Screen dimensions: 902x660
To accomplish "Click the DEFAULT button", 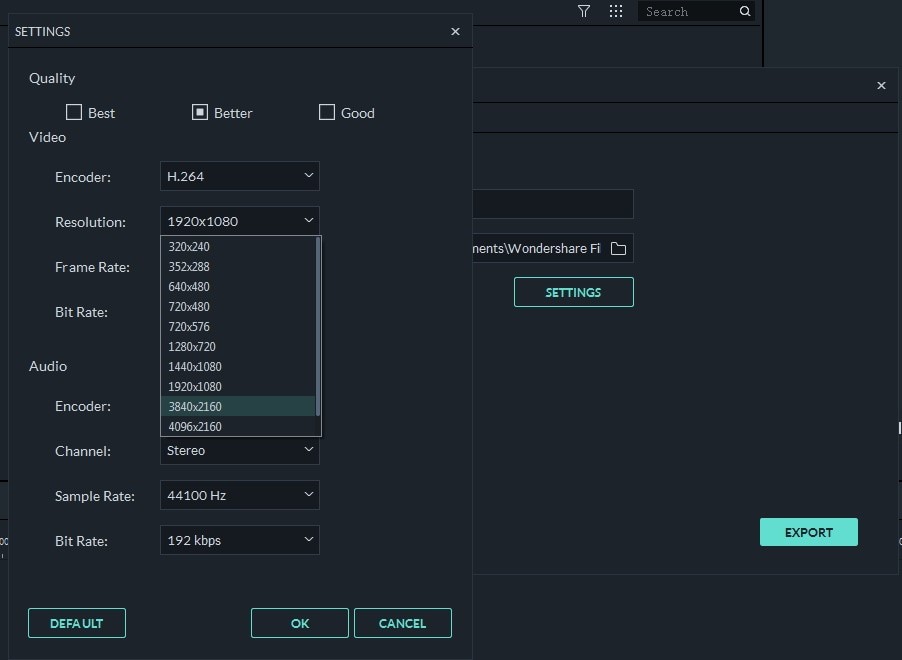I will pos(77,623).
